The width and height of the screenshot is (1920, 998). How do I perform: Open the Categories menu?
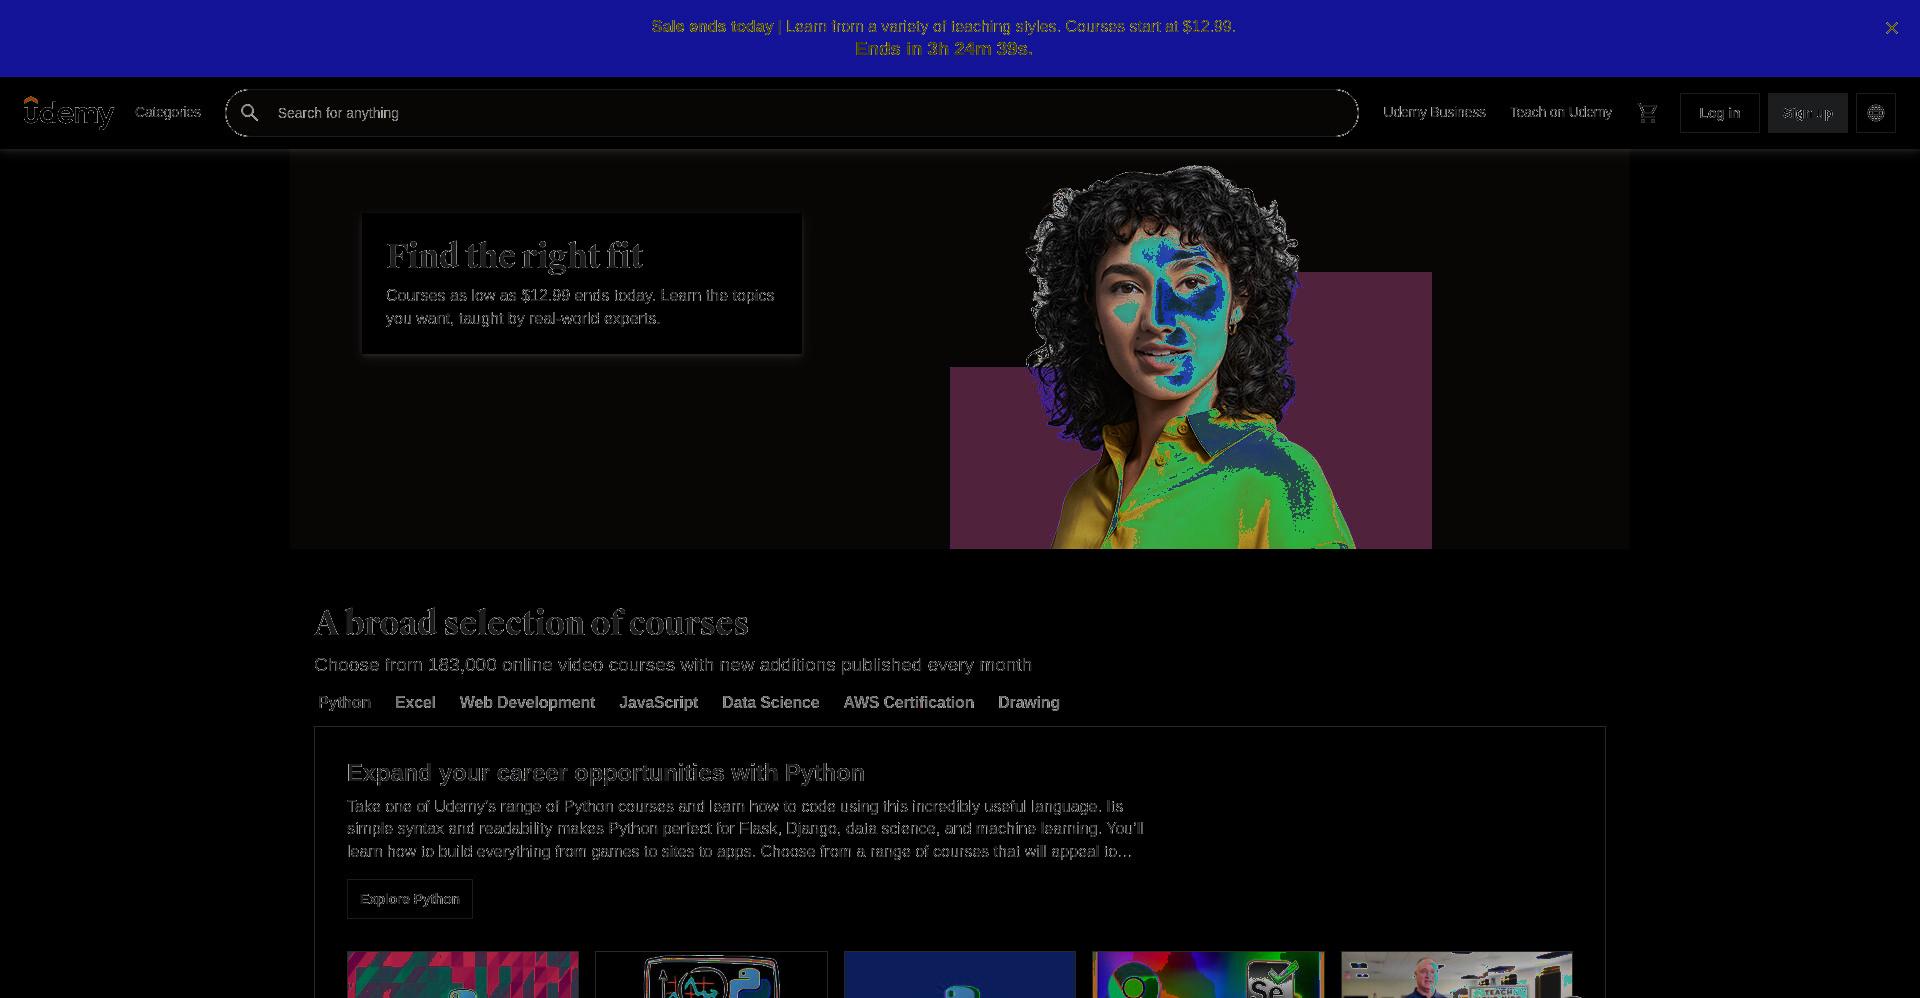[x=168, y=112]
